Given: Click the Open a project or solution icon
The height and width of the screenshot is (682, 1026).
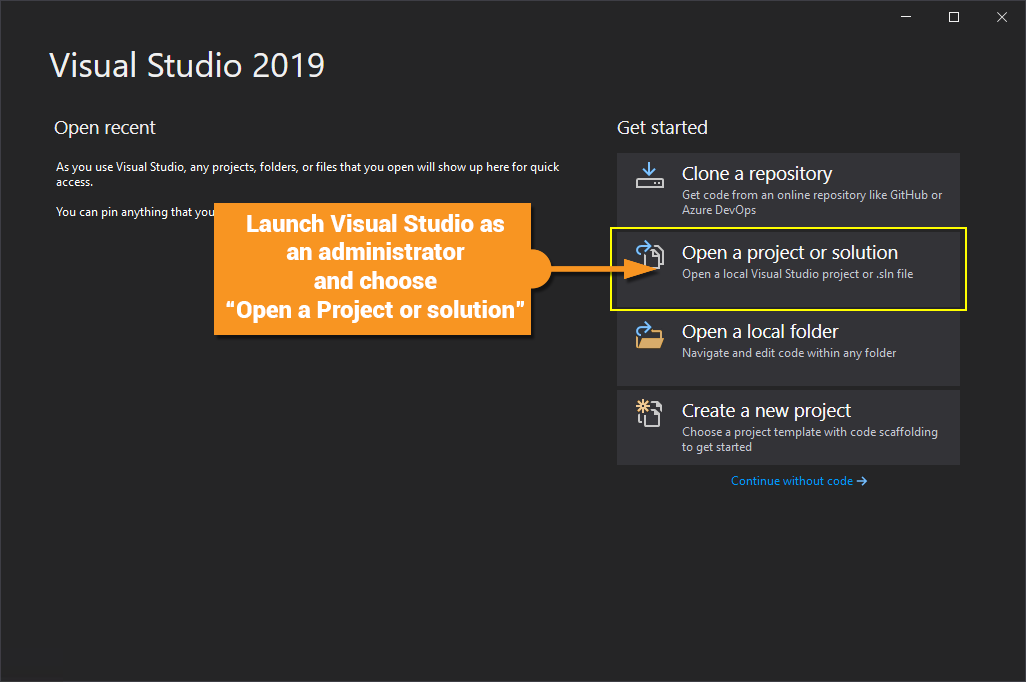Looking at the screenshot, I should pos(649,254).
